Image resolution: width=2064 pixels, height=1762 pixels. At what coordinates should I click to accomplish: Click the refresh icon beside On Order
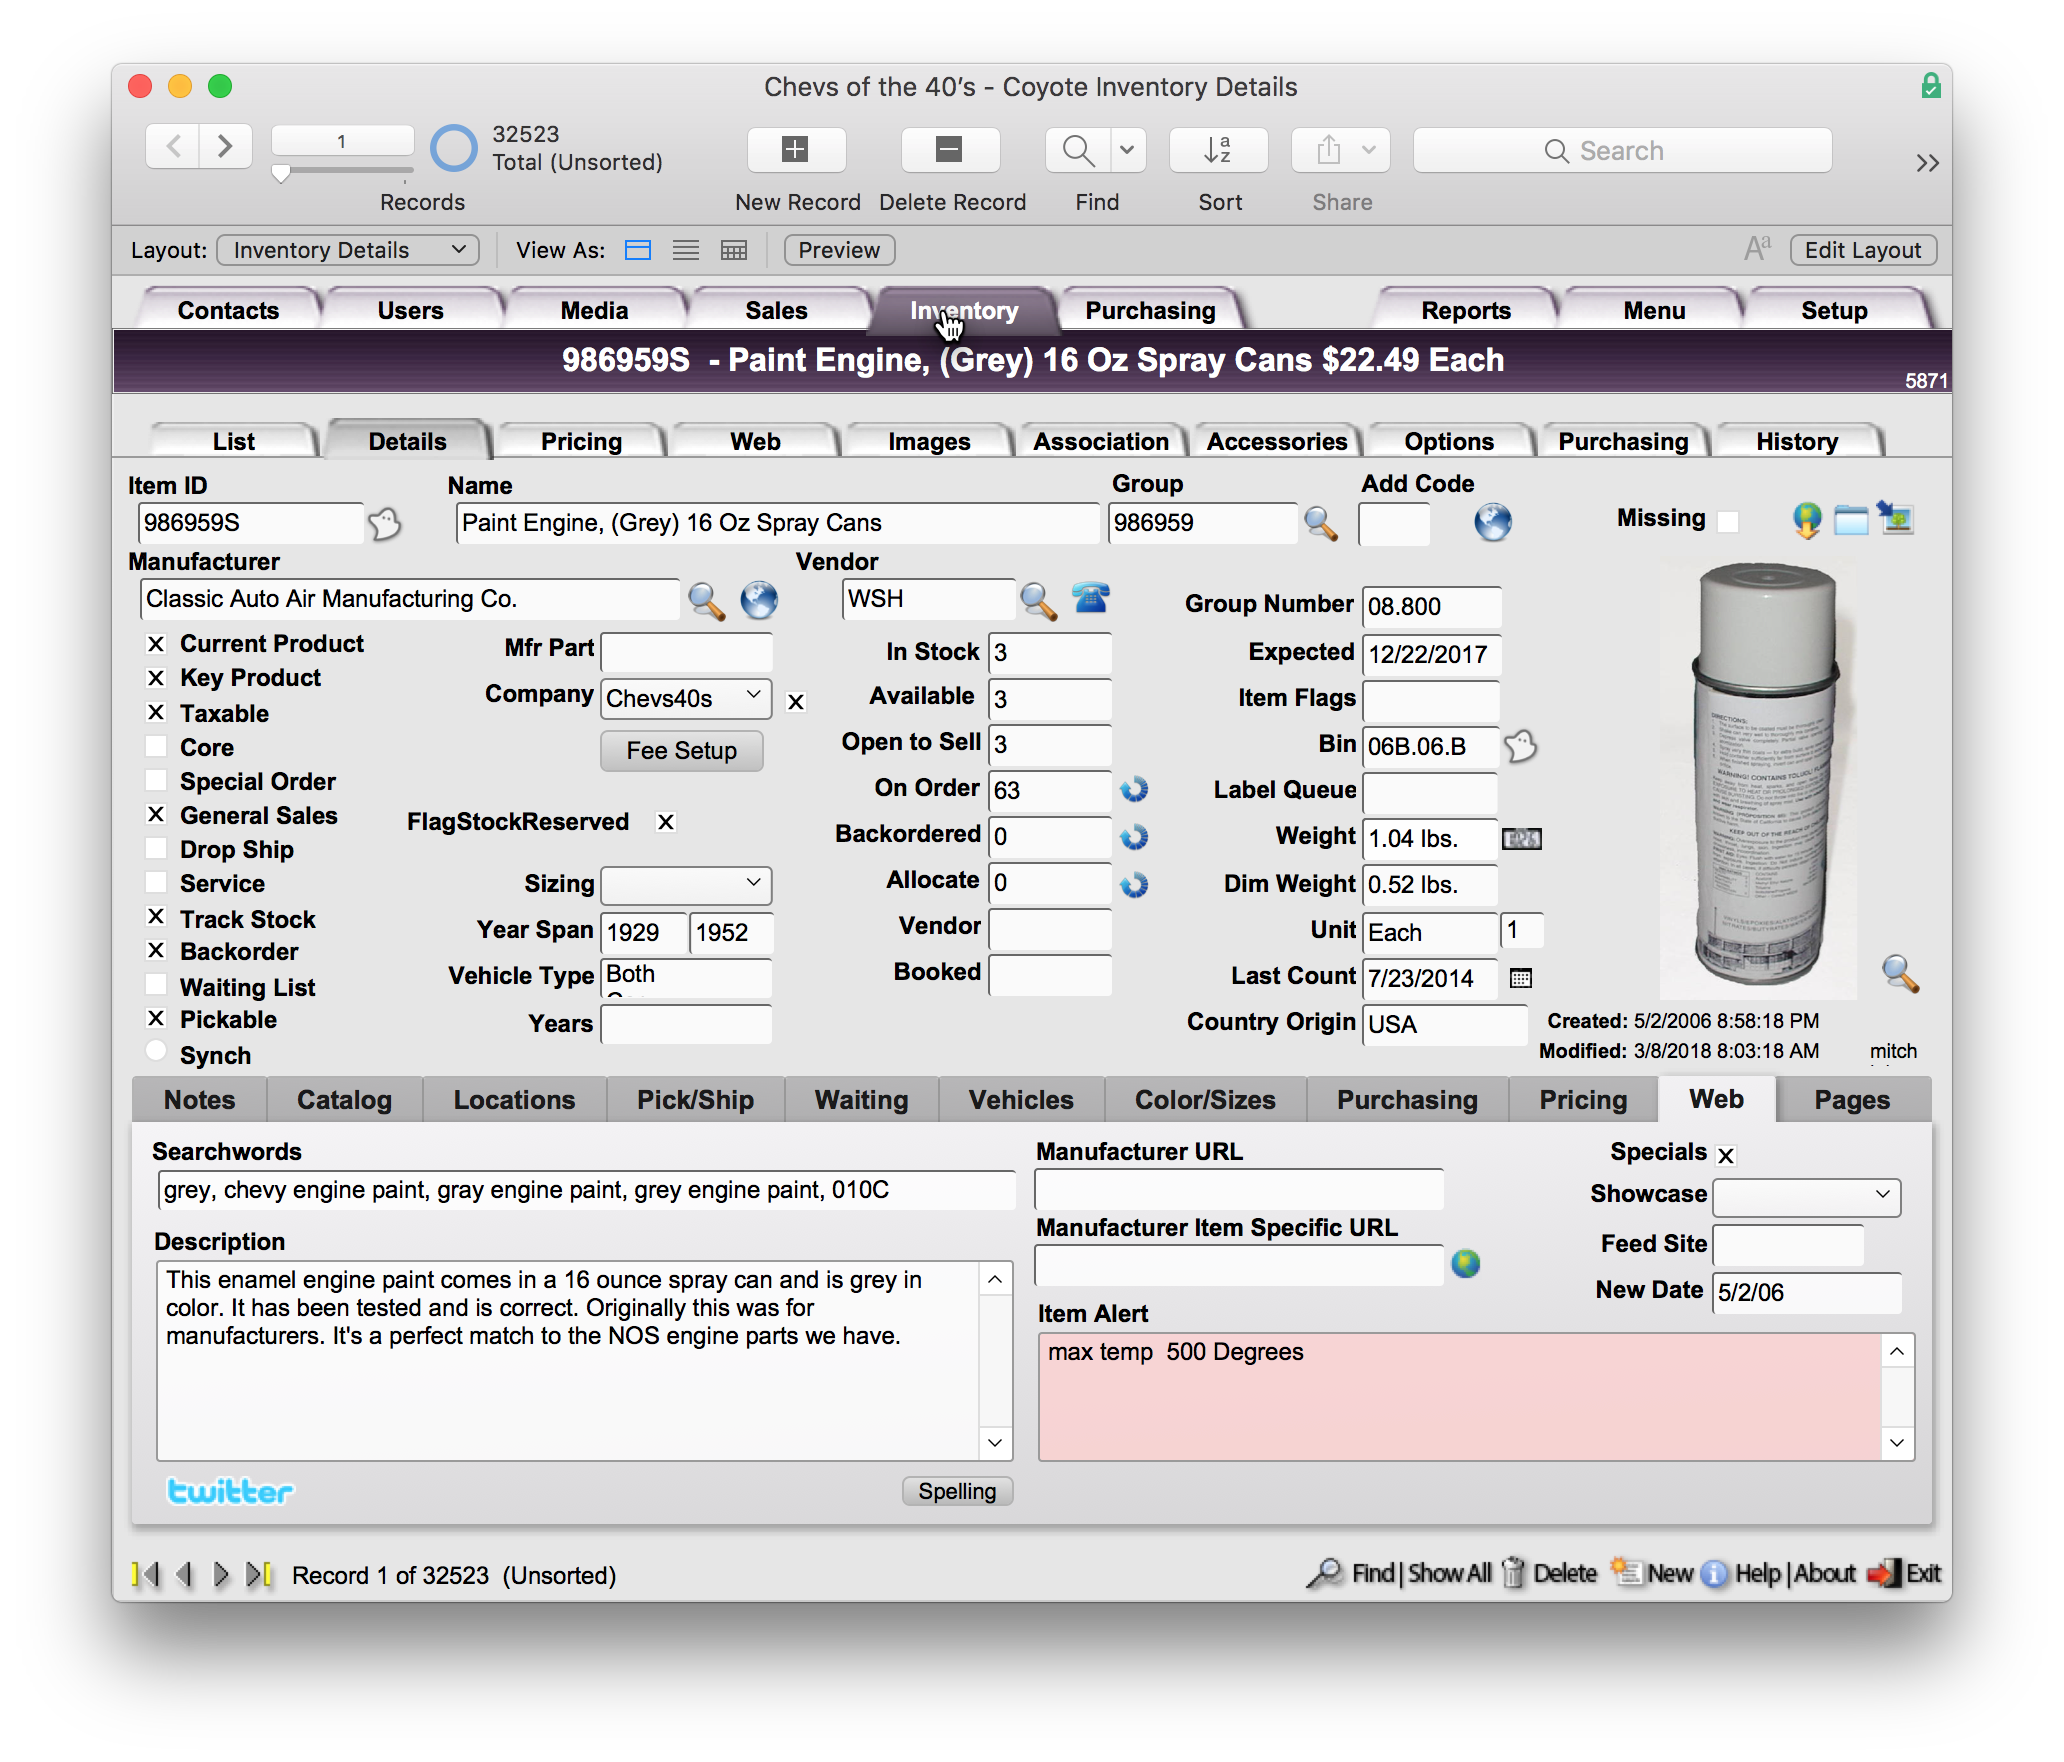tap(1134, 790)
